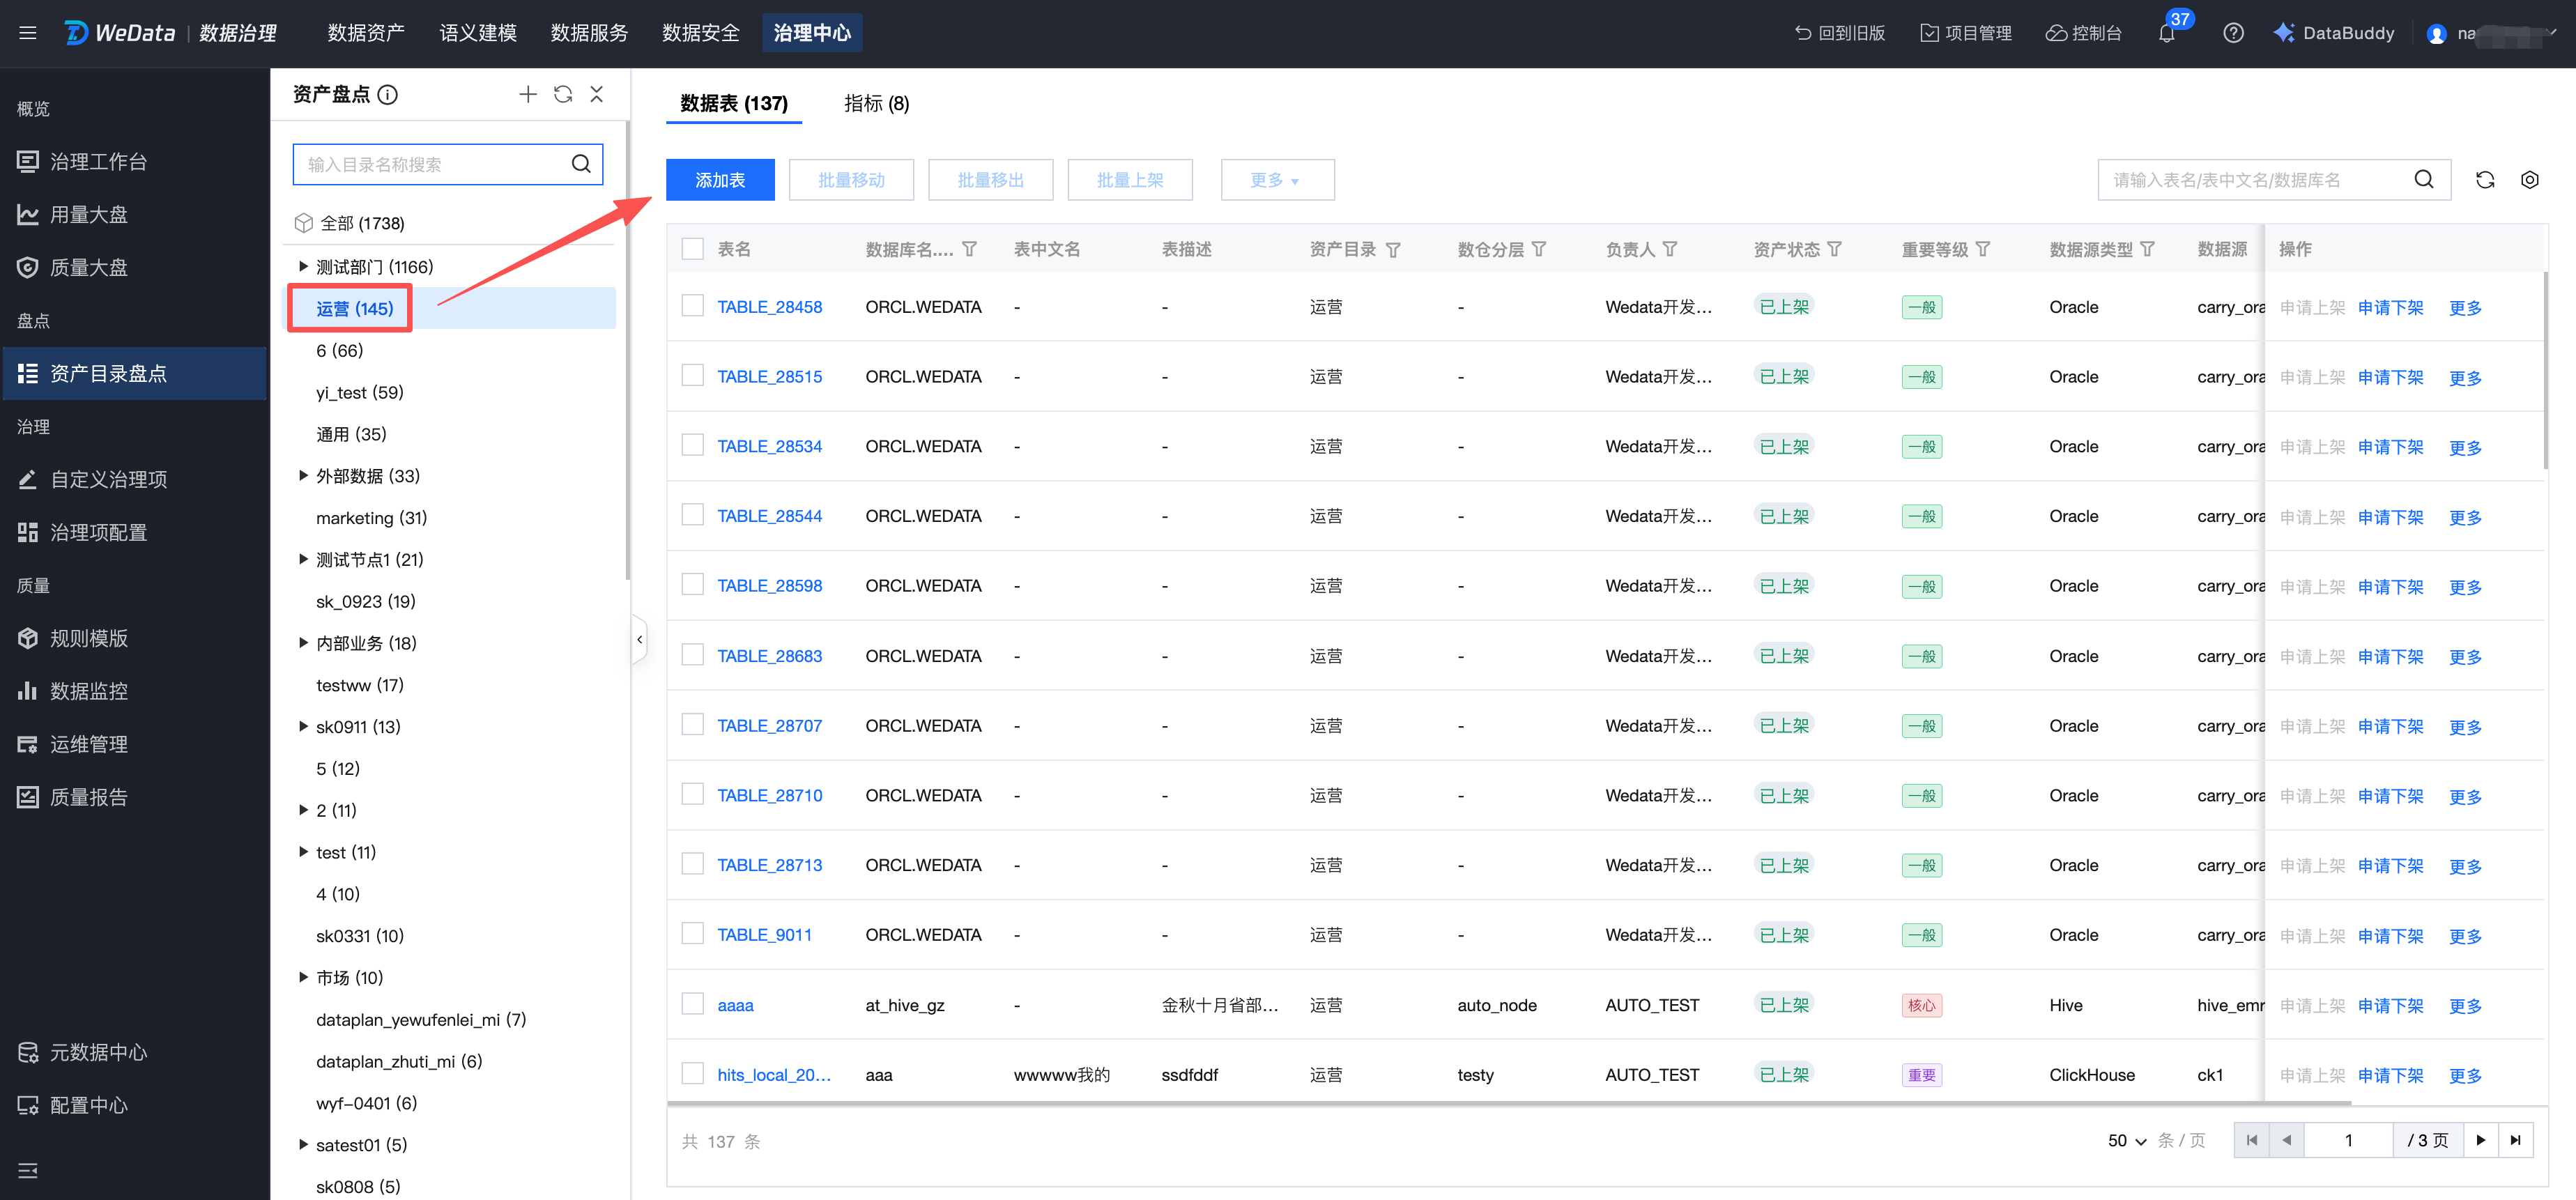Click the hamburger menu icon at top left
Screen dimensions: 2576x1200
pos(28,33)
